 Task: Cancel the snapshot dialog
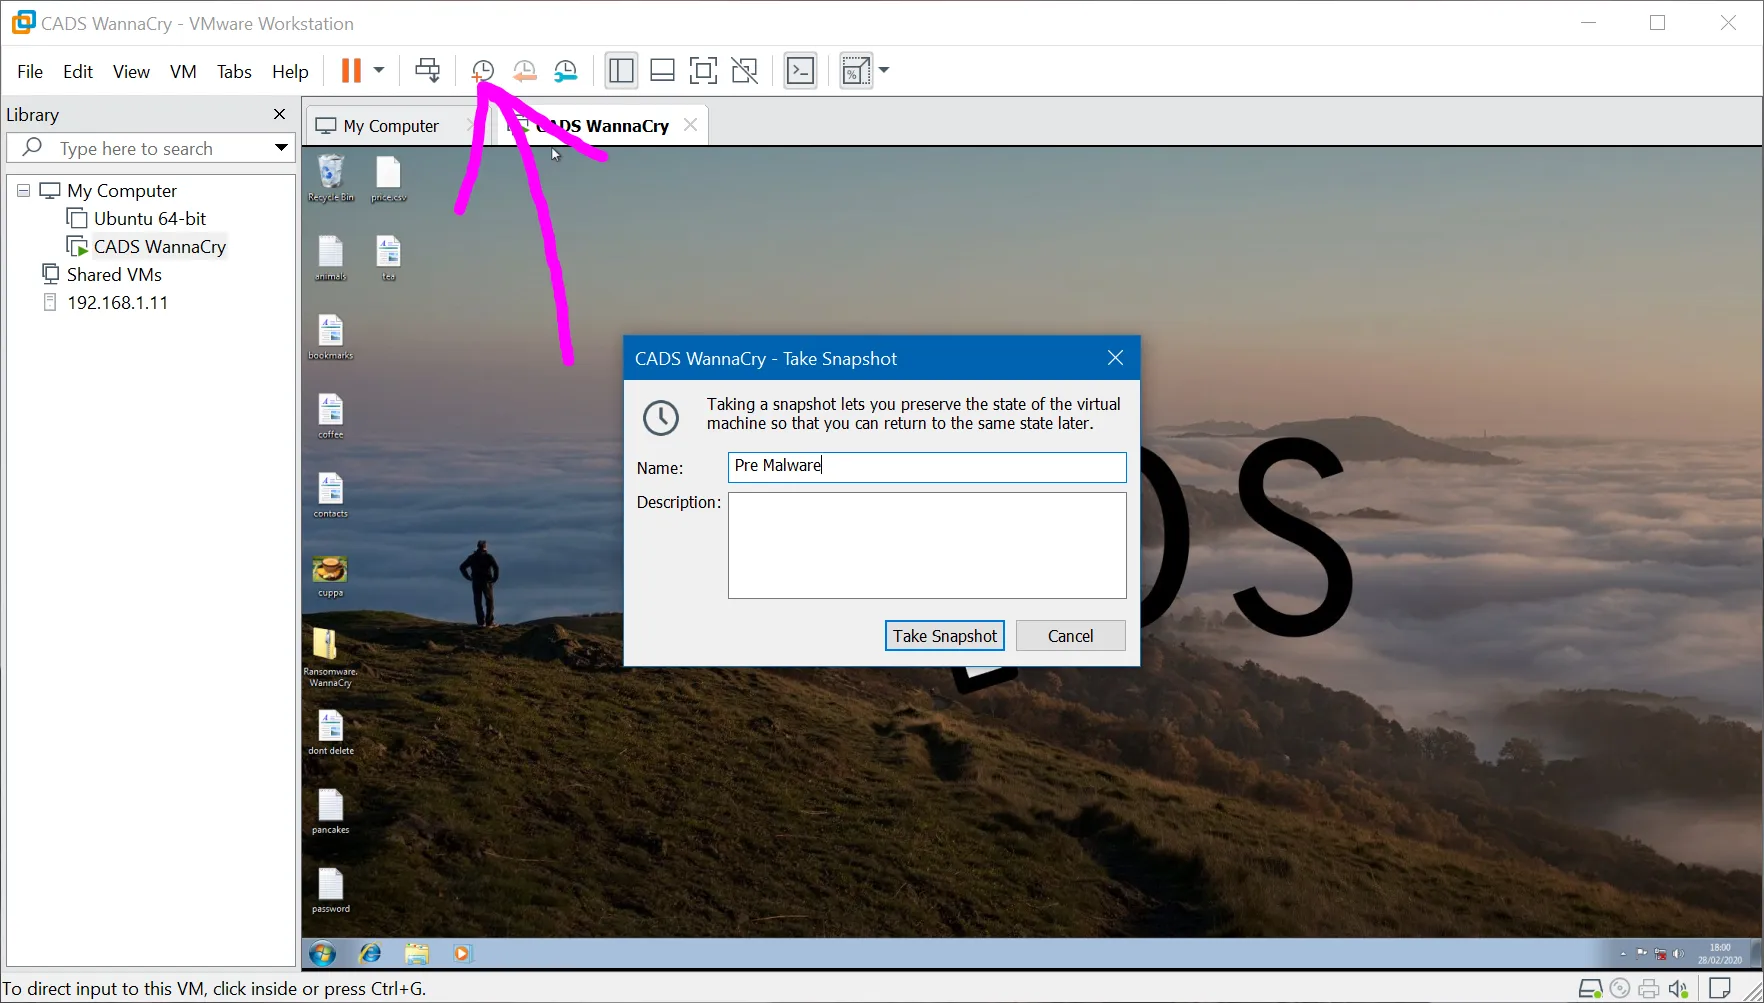(1070, 636)
